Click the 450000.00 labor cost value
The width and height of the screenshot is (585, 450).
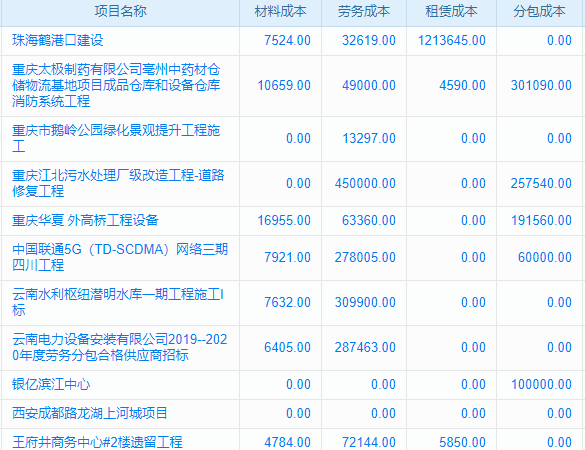point(365,183)
